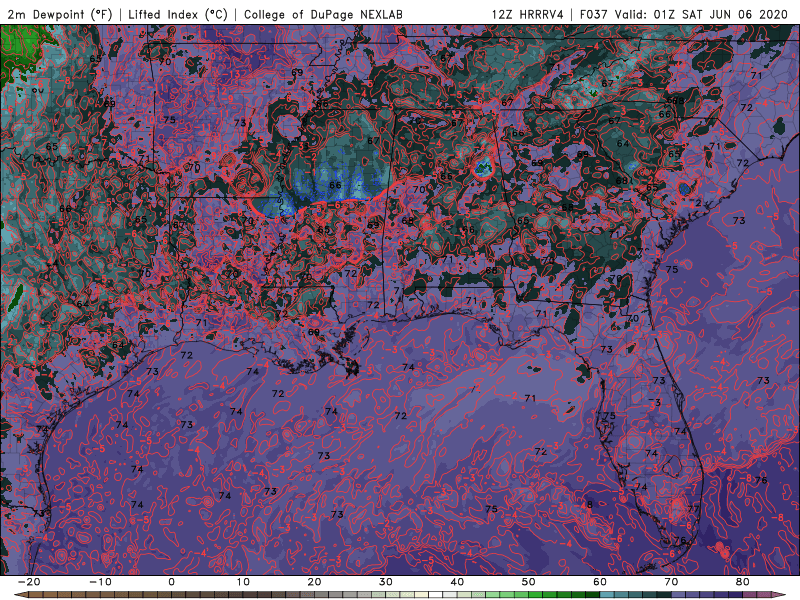Click the 12Z HRRRV4 model run label

click(528, 14)
